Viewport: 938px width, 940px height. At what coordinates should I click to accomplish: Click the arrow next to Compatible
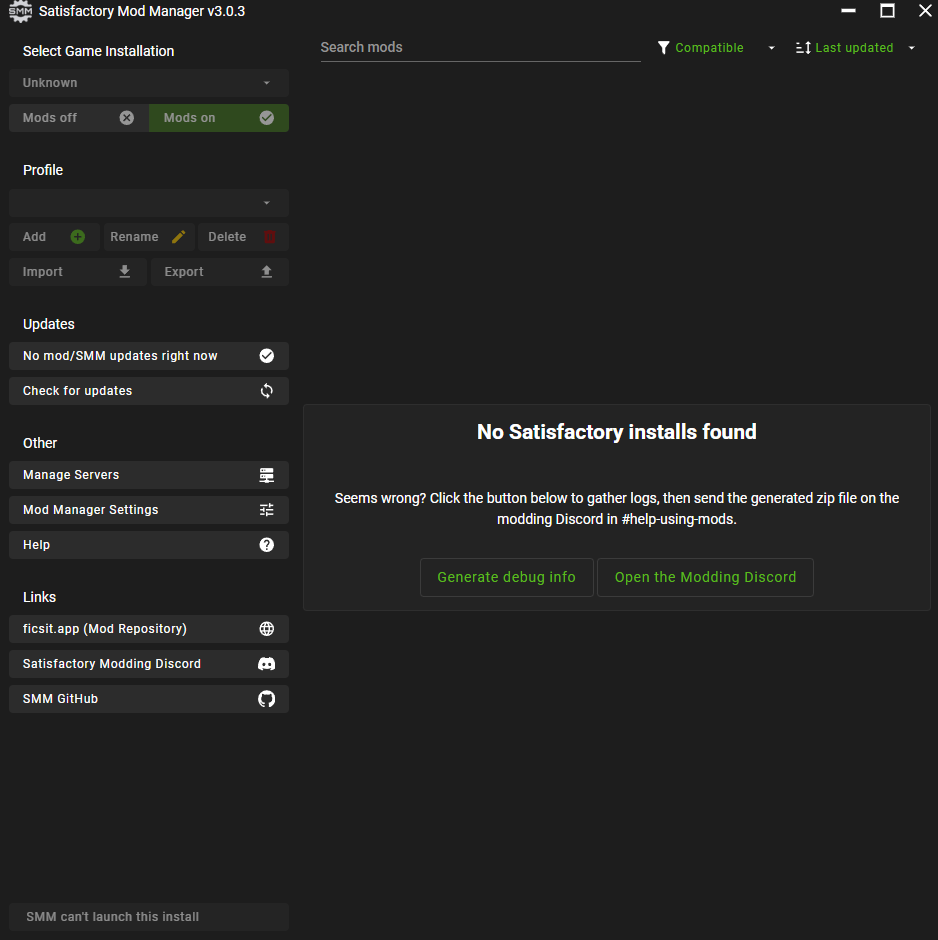coord(771,48)
